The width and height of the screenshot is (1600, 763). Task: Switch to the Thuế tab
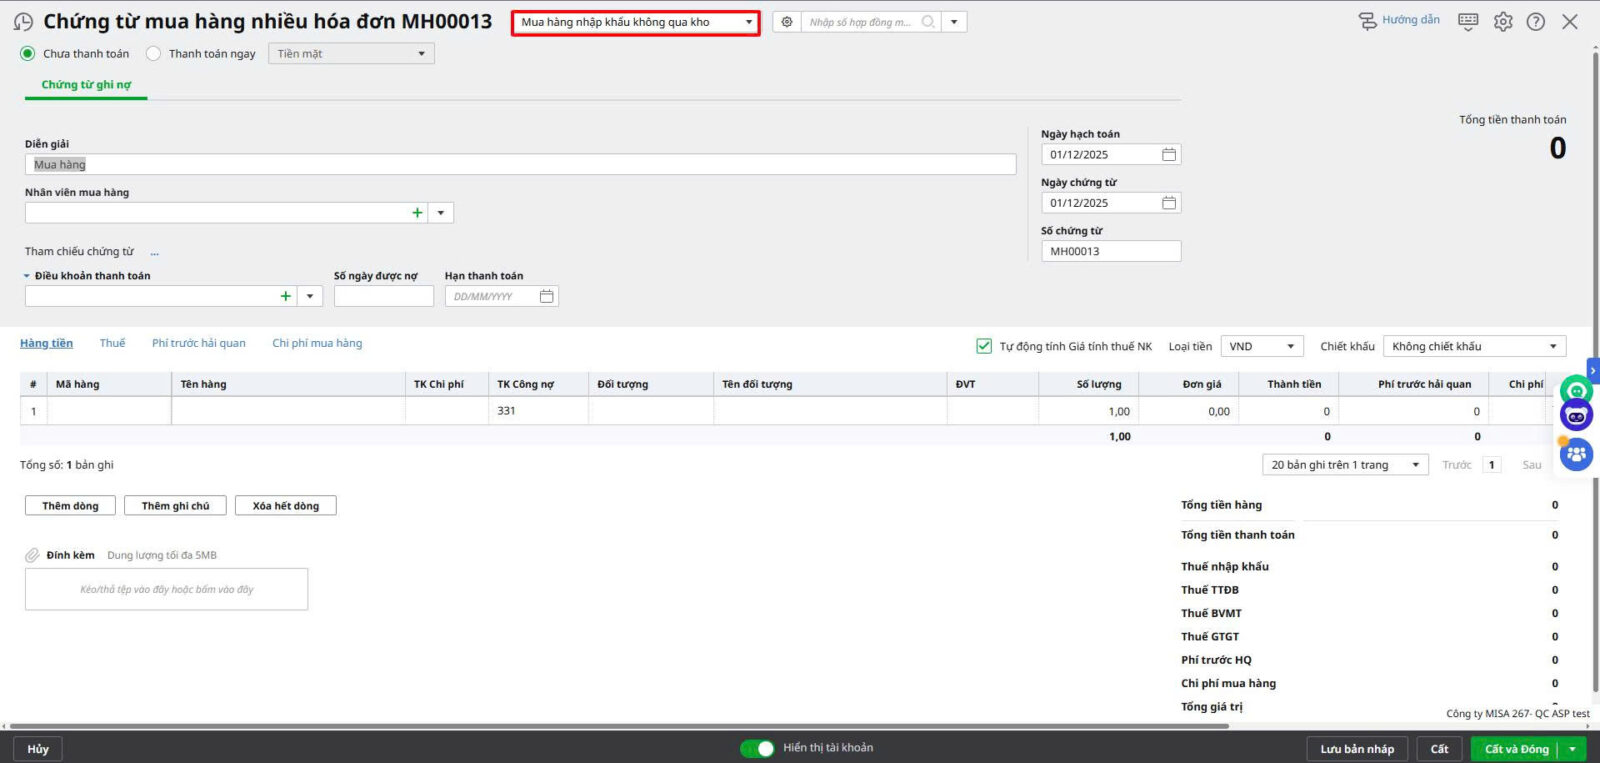pyautogui.click(x=112, y=343)
